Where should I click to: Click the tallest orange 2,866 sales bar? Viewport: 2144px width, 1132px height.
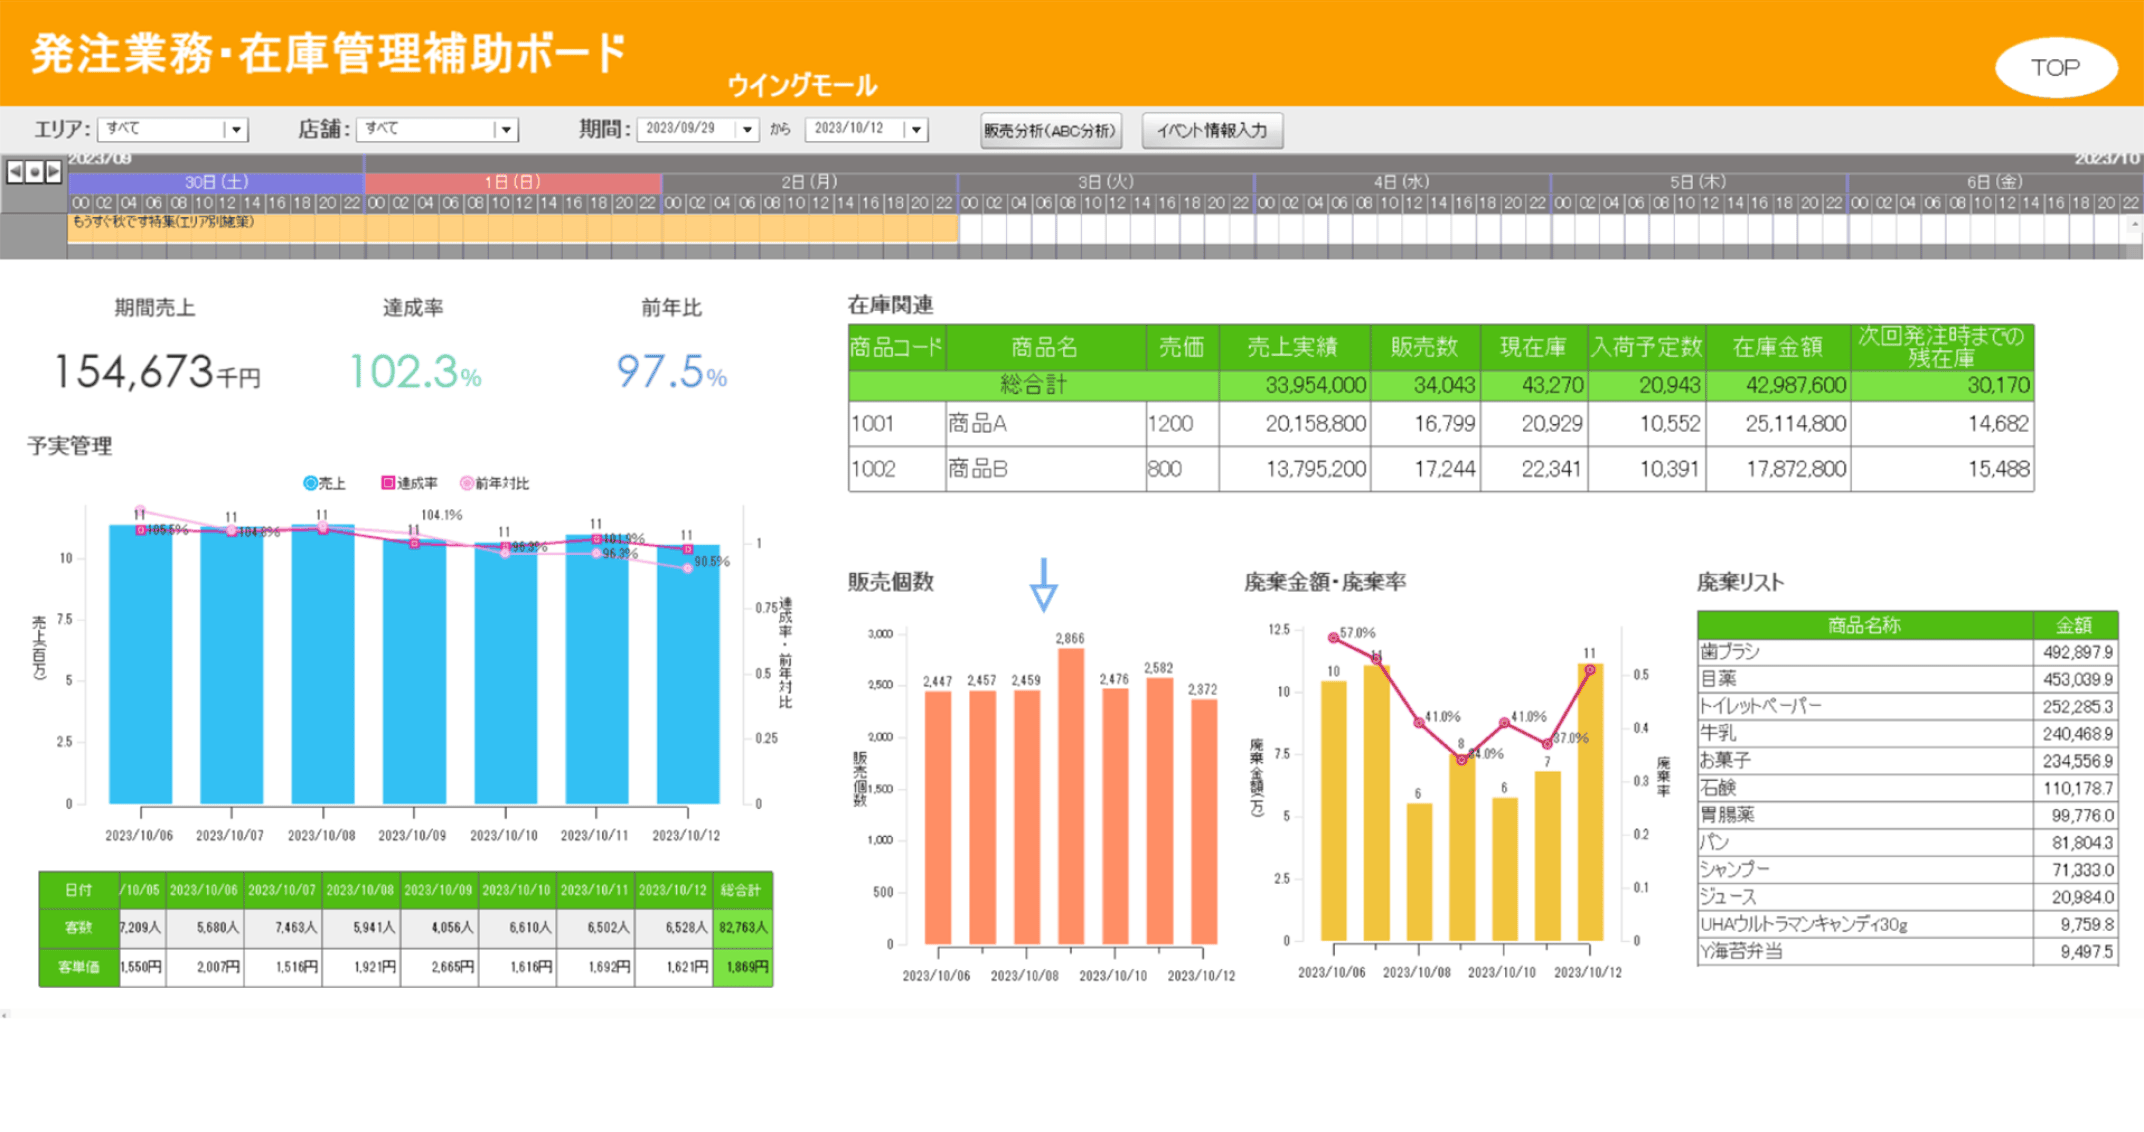coord(1071,796)
